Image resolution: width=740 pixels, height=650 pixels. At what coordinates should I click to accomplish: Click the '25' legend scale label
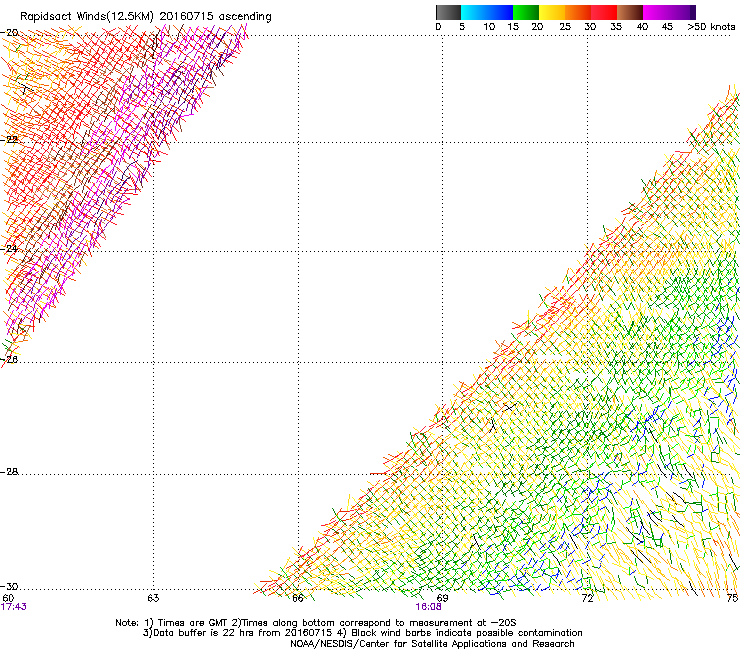click(565, 27)
